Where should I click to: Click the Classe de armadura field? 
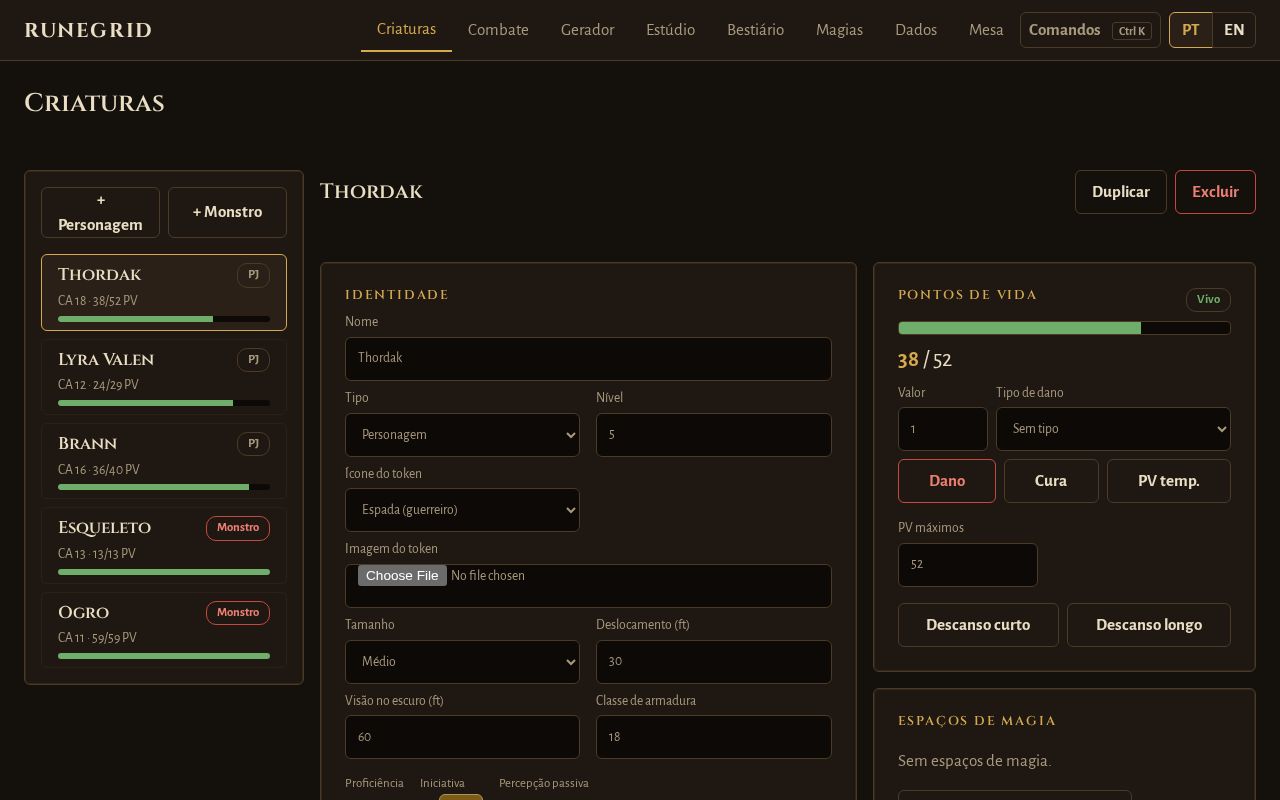pos(714,737)
